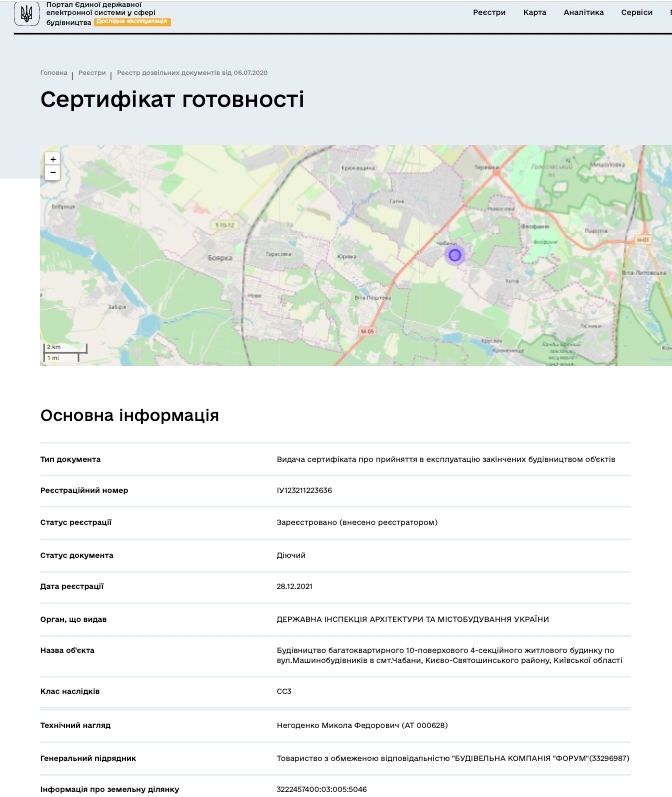The width and height of the screenshot is (672, 797).
Task: Click the Боярка town label on the map
Action: [220, 258]
